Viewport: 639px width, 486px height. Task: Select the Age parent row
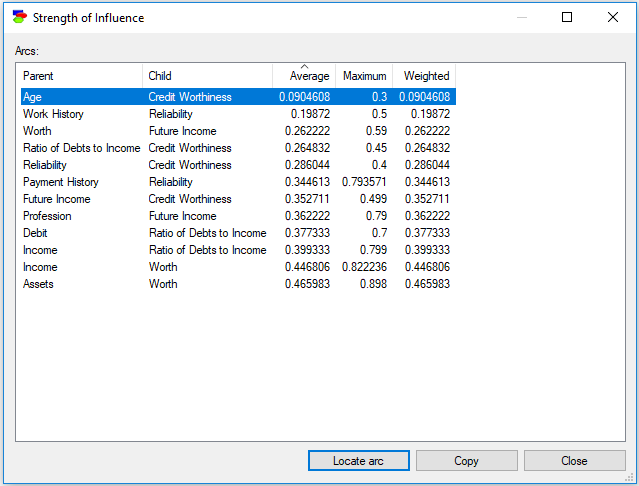pyautogui.click(x=238, y=97)
